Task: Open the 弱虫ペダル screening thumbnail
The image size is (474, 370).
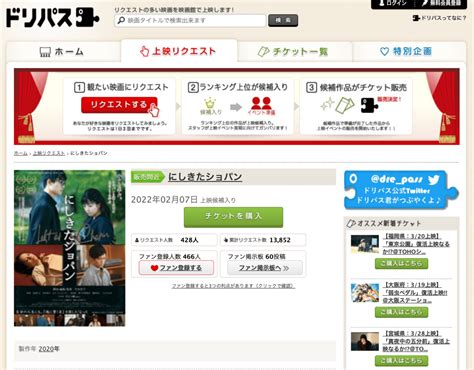Action: click(365, 293)
